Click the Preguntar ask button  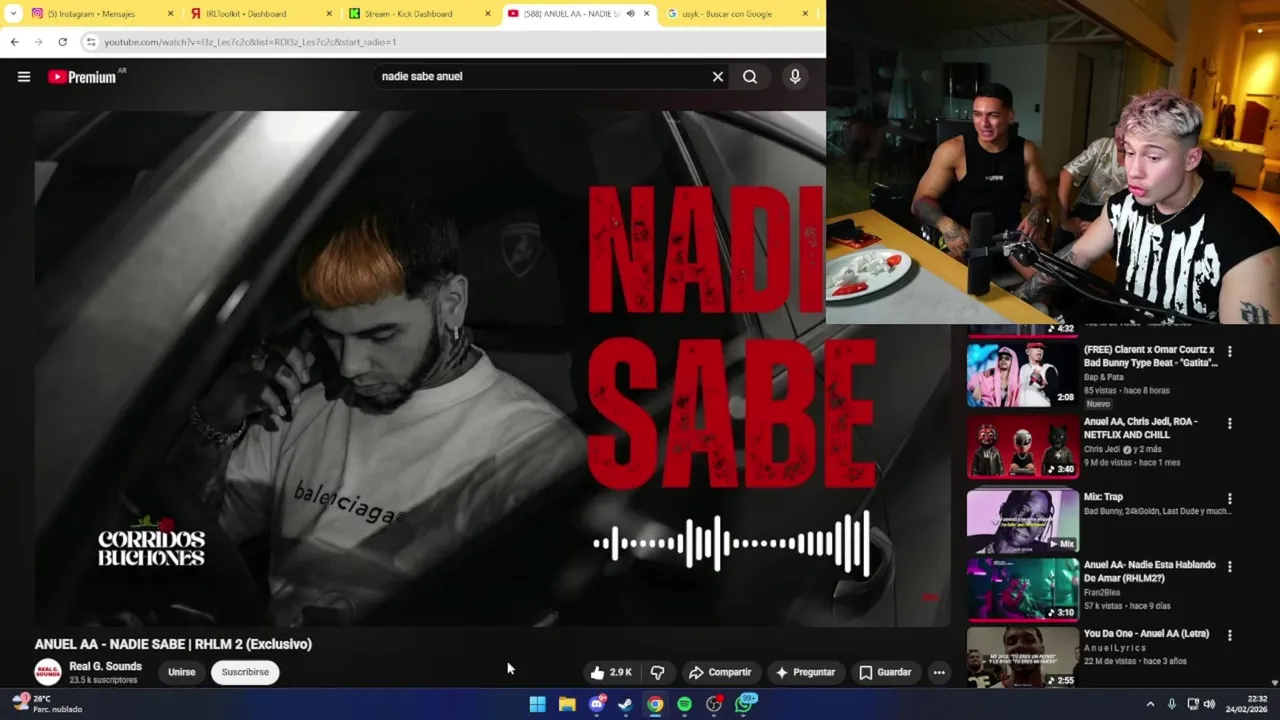[805, 673]
